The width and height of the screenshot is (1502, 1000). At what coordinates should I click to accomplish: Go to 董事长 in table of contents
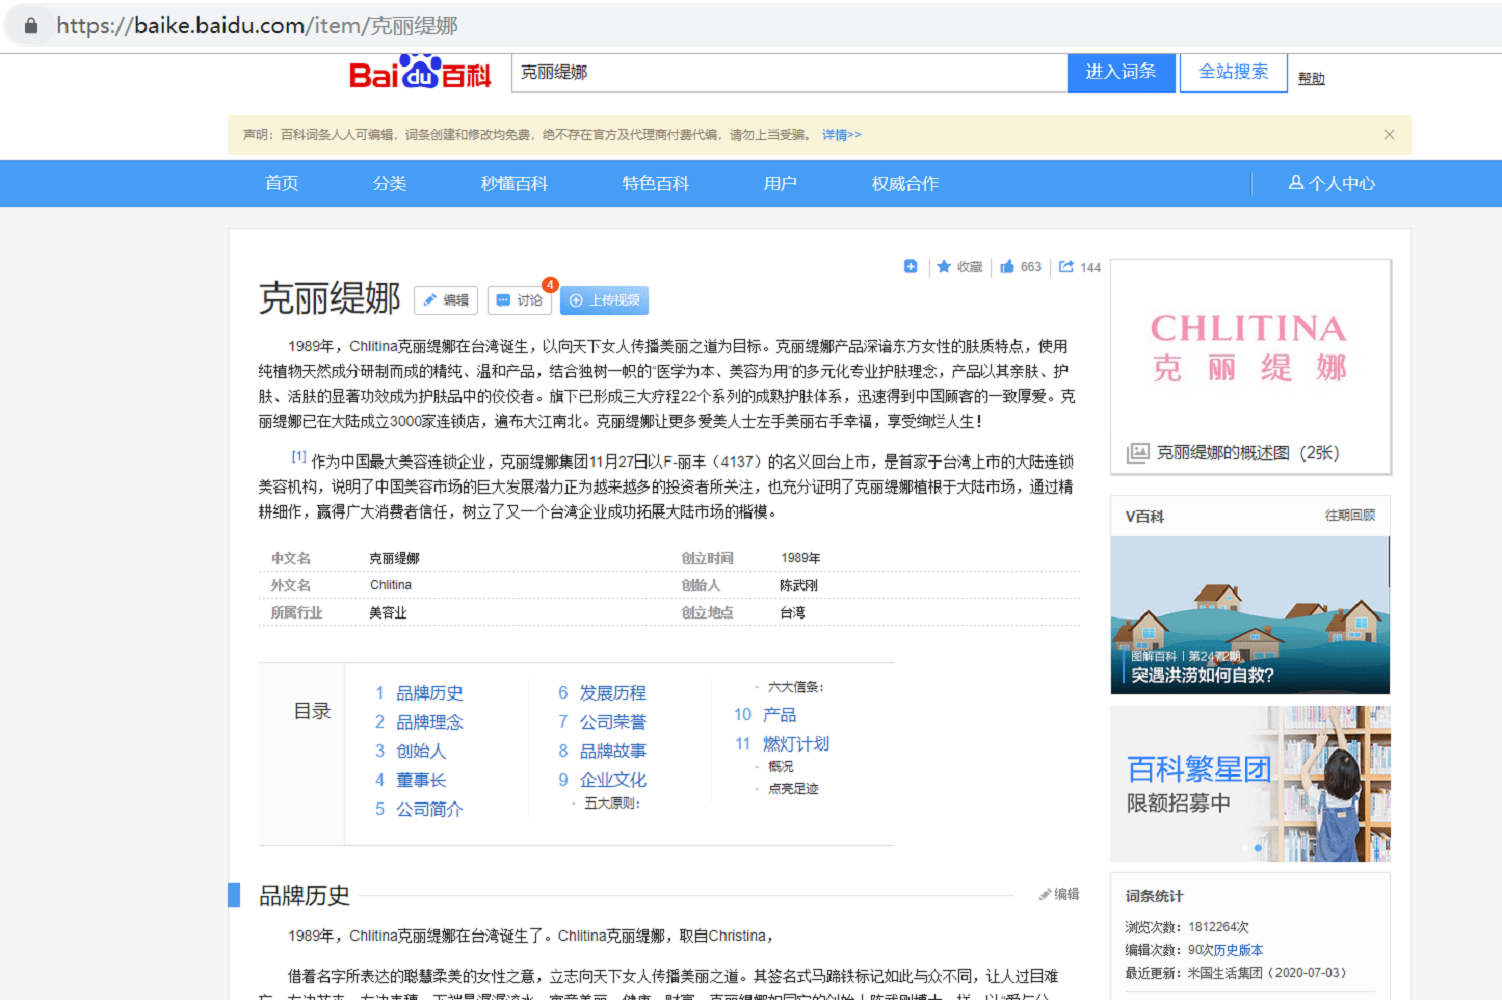coord(421,780)
